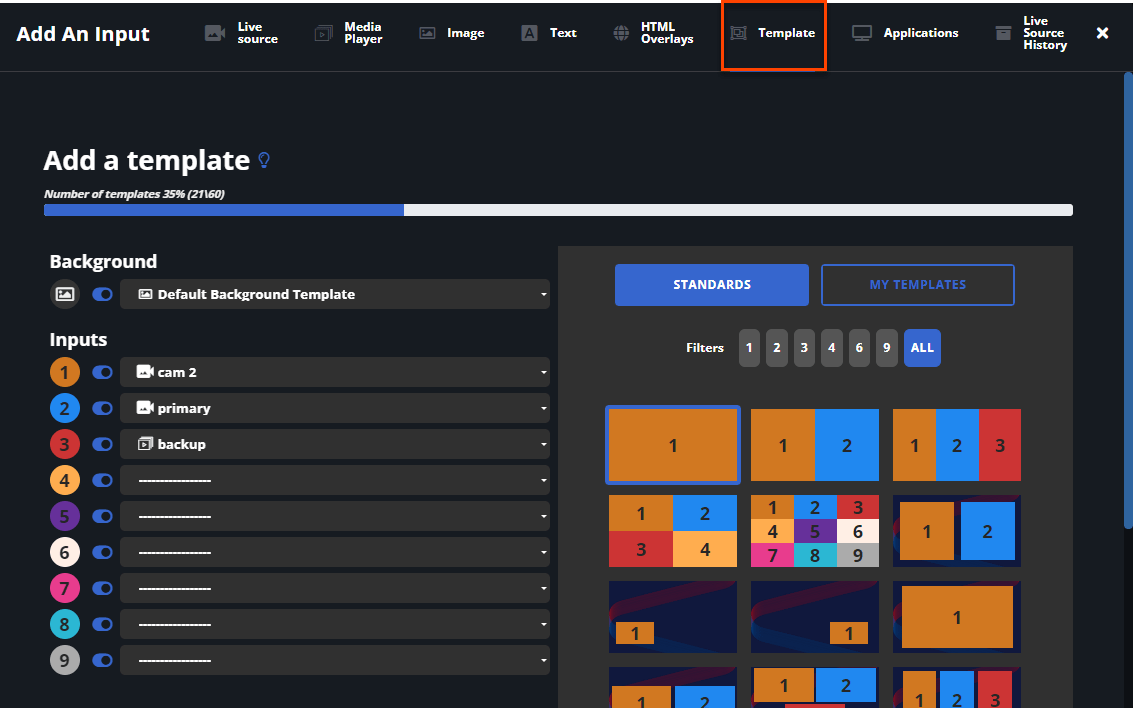
Task: Select the three-column split template
Action: click(x=957, y=445)
